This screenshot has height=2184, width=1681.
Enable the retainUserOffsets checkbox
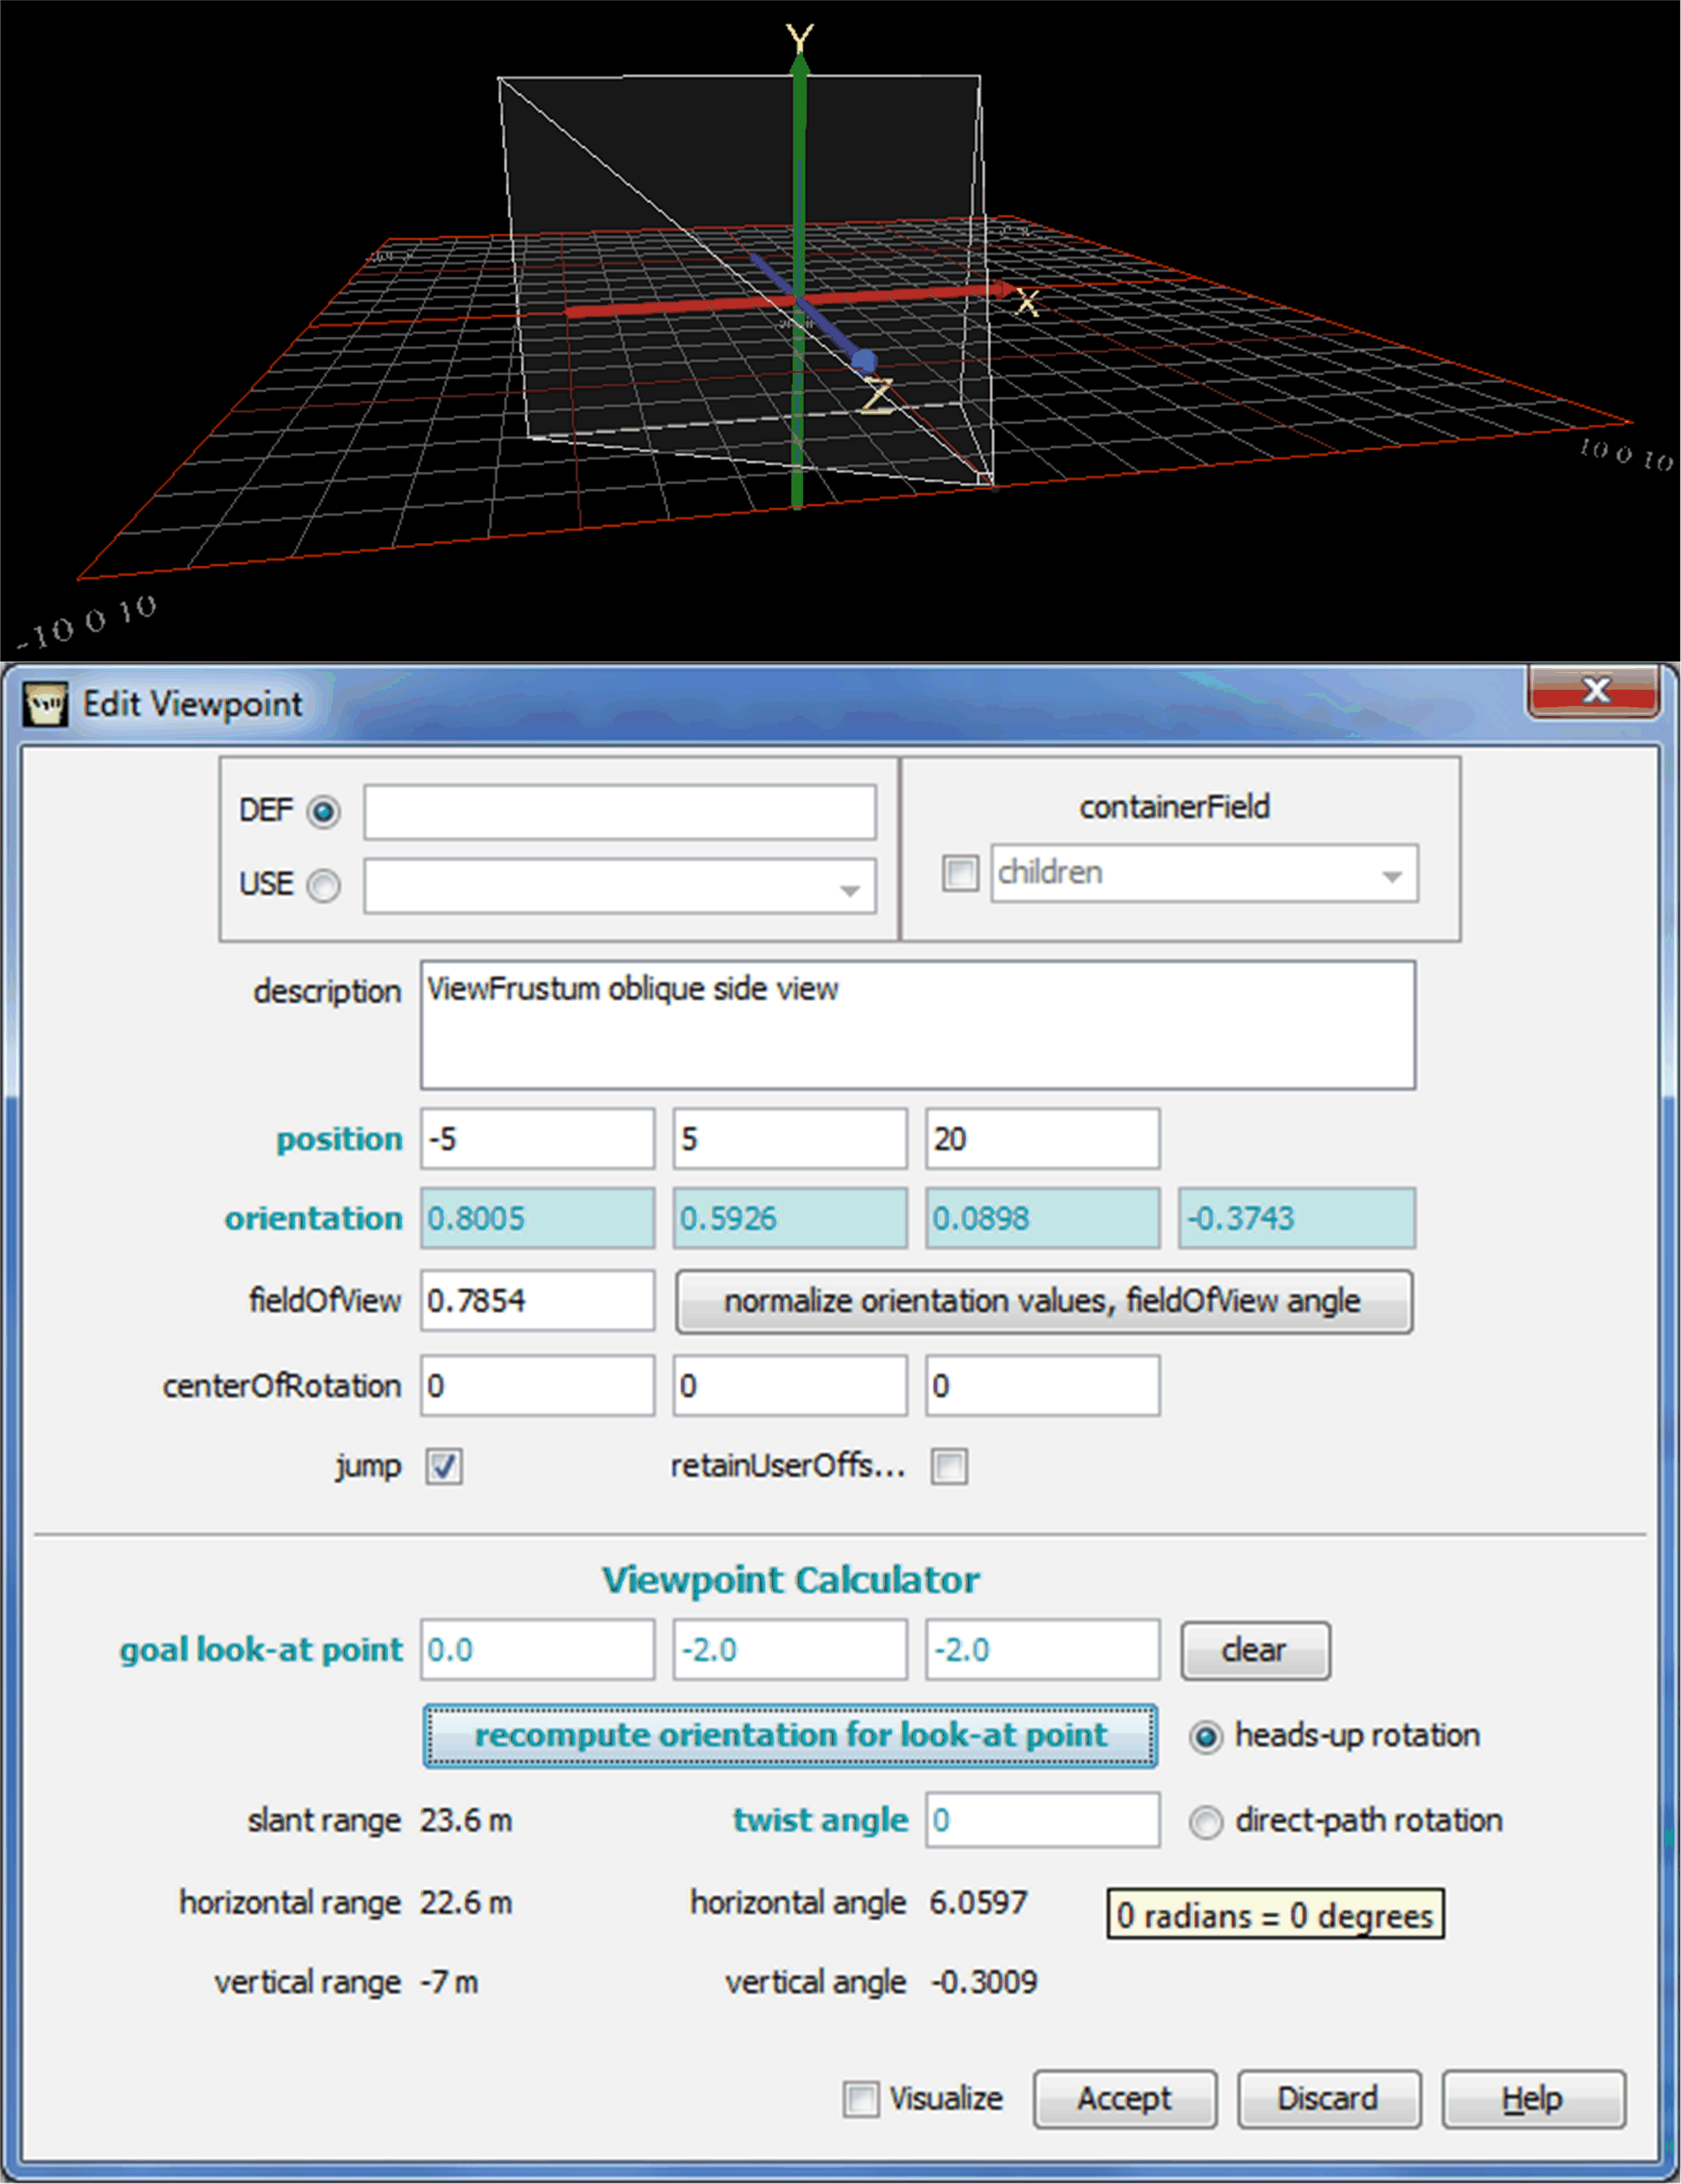(949, 1467)
